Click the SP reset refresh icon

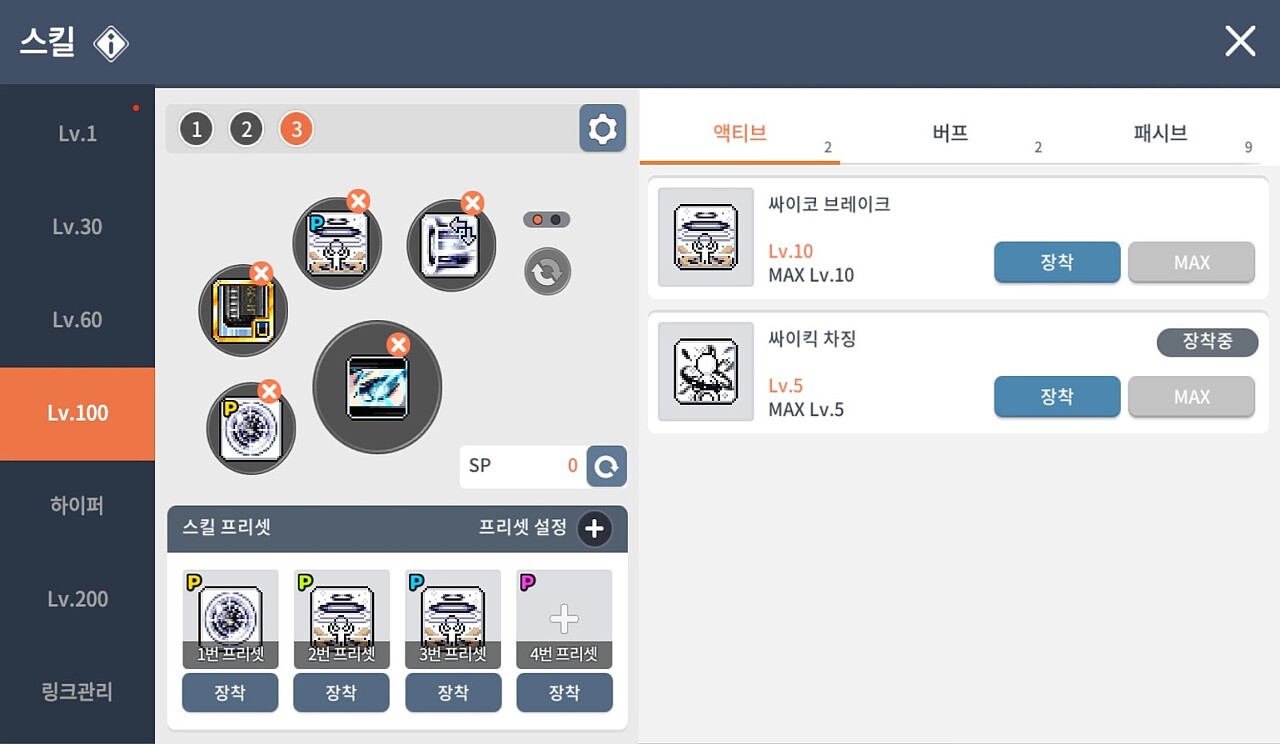[x=606, y=466]
